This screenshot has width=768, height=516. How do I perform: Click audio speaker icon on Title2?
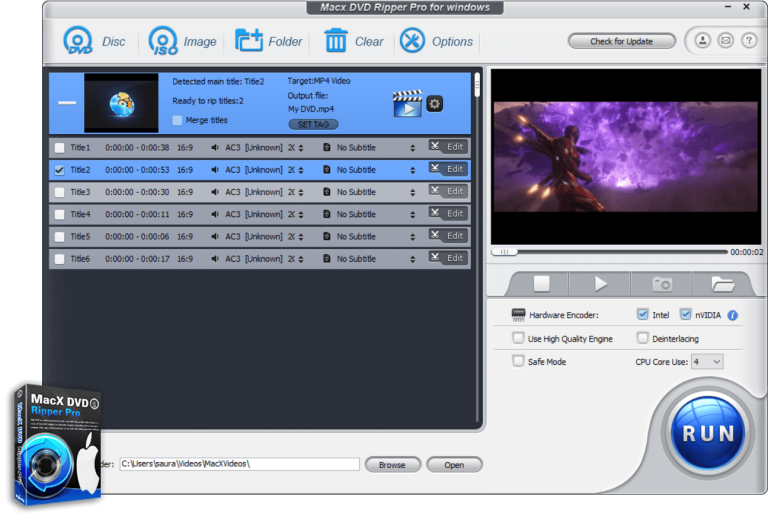click(x=215, y=169)
